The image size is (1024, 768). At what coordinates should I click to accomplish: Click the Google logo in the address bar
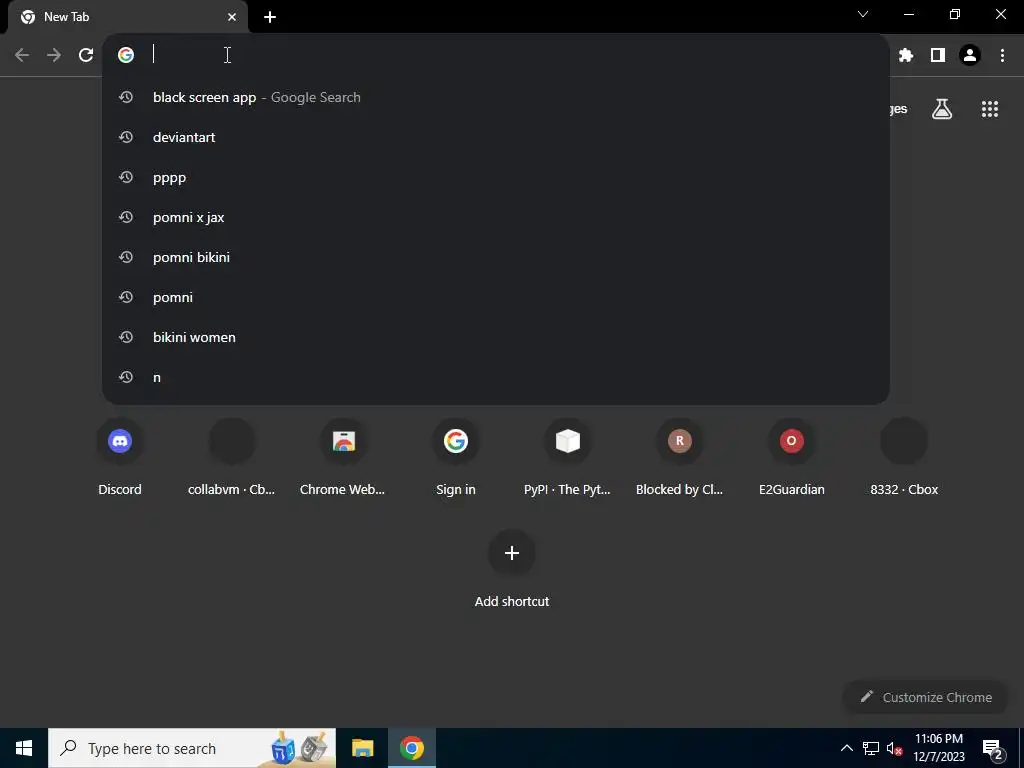click(x=126, y=55)
